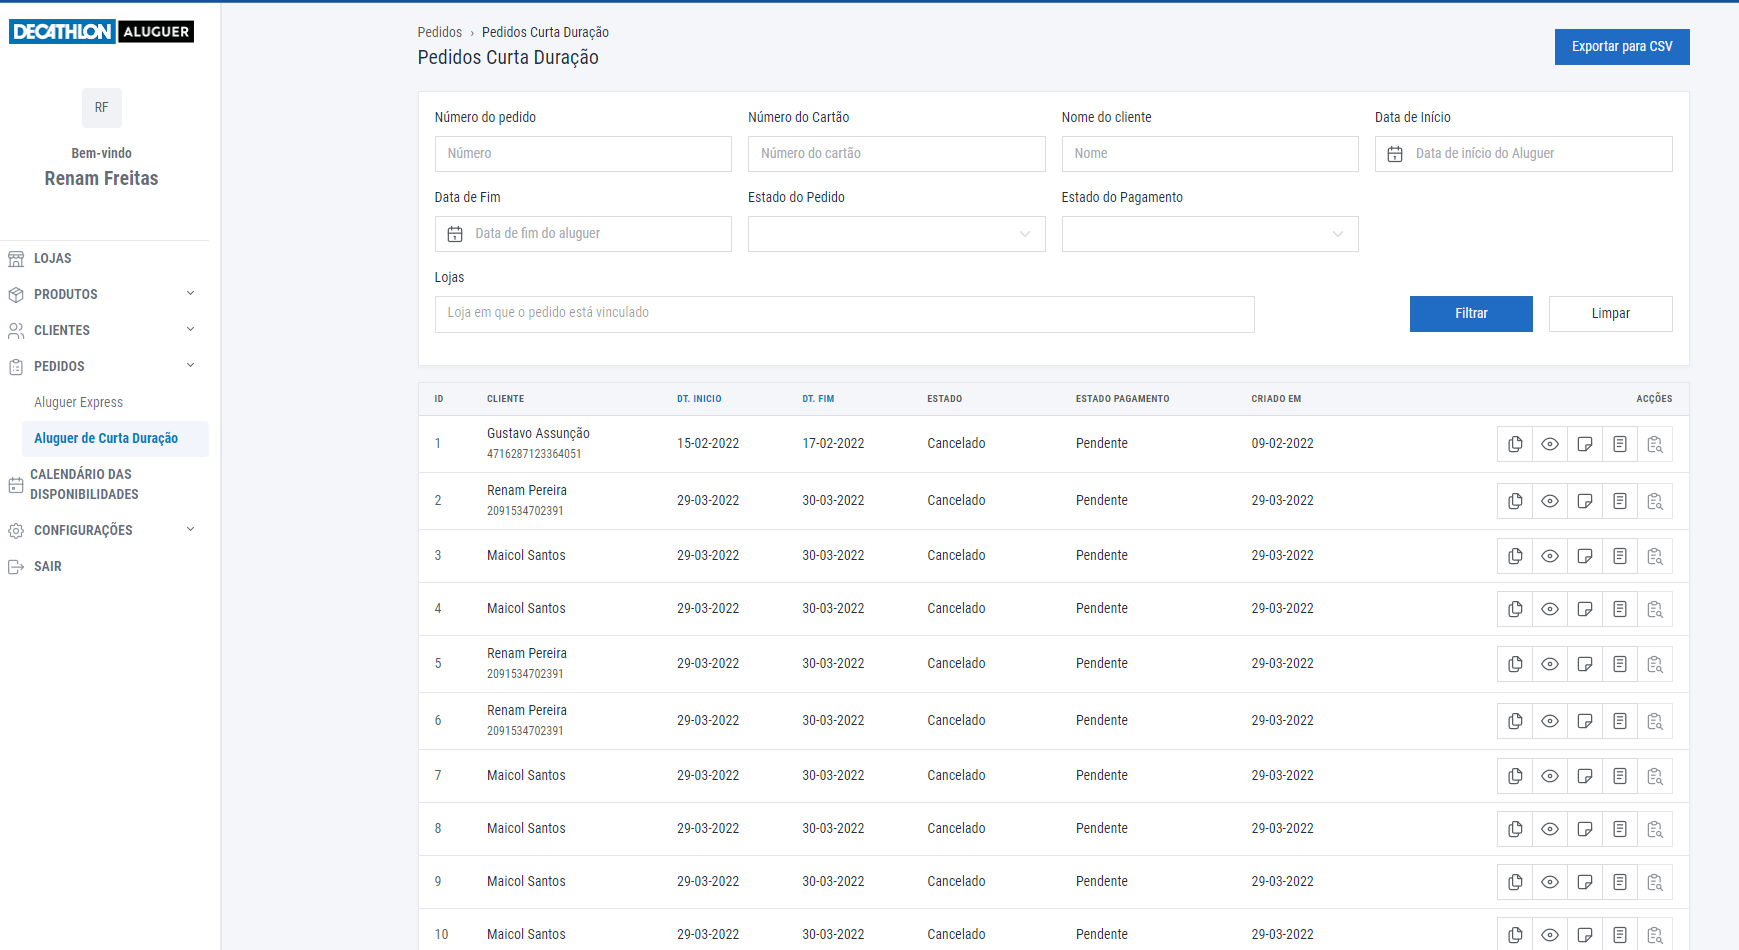
Task: Click the copy icon for order 1
Action: (1515, 444)
